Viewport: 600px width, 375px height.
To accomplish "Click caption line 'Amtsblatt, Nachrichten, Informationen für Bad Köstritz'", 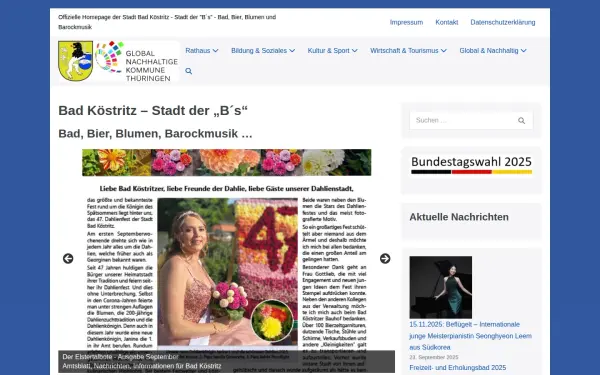I will pyautogui.click(x=142, y=366).
